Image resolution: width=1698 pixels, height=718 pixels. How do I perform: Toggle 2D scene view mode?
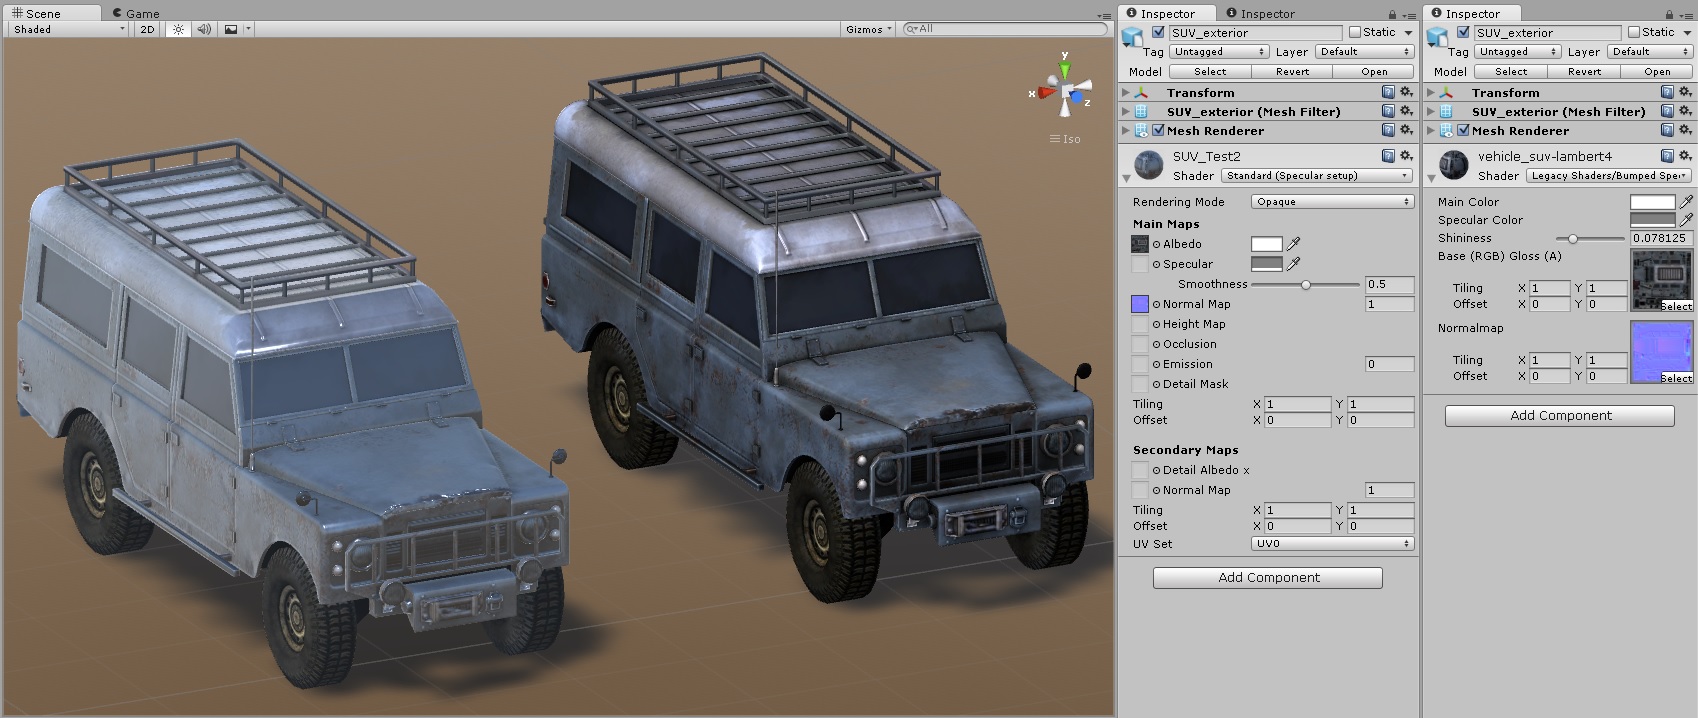(x=148, y=29)
